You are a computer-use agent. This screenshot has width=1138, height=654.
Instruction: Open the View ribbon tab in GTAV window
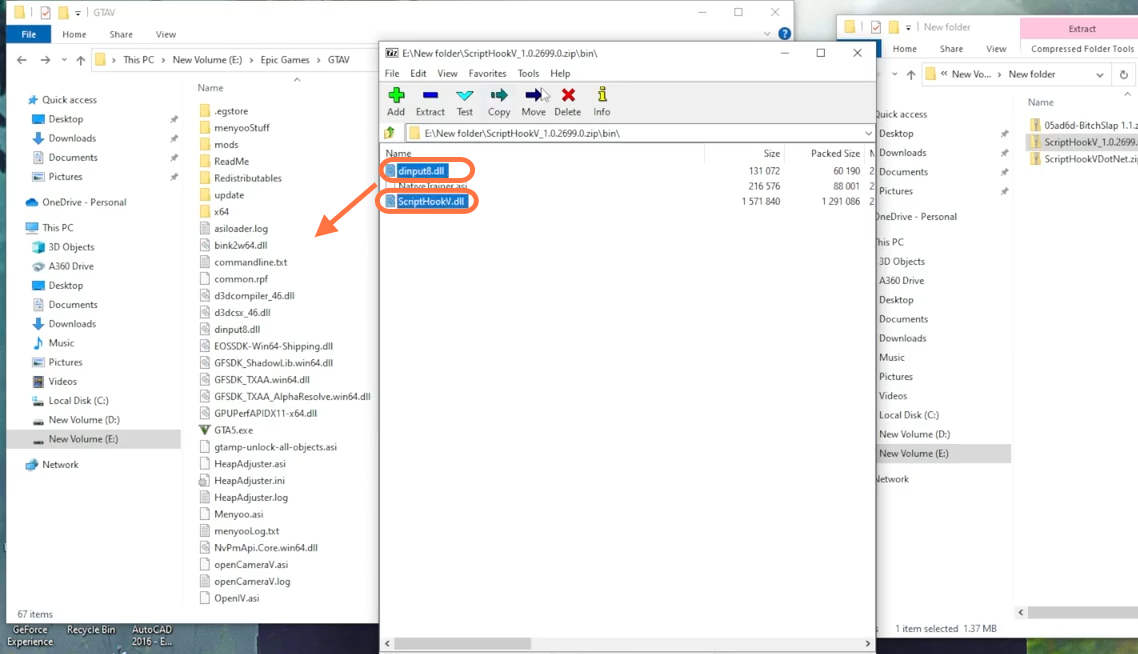coord(165,34)
